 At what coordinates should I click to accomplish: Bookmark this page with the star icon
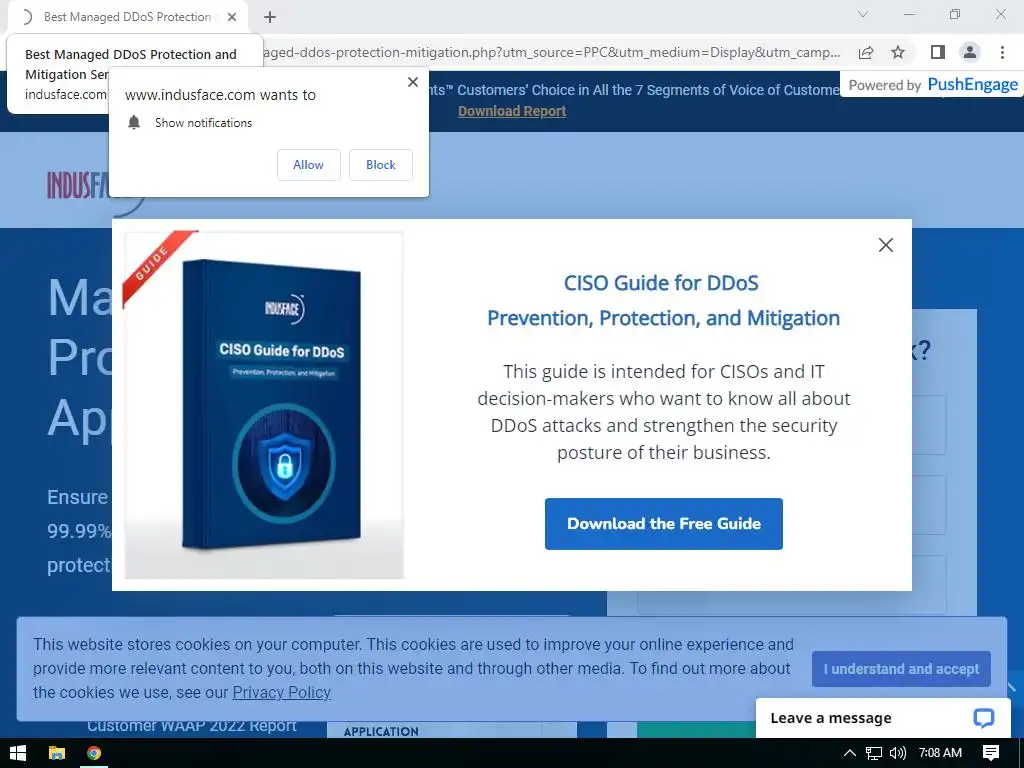click(898, 52)
